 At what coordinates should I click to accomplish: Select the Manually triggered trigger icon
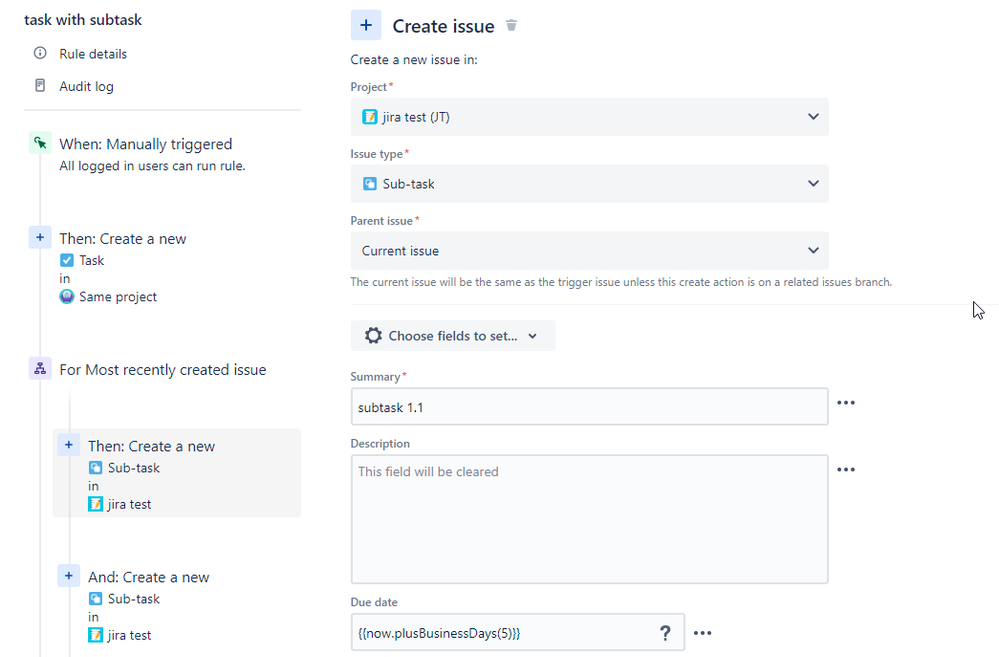tap(40, 144)
